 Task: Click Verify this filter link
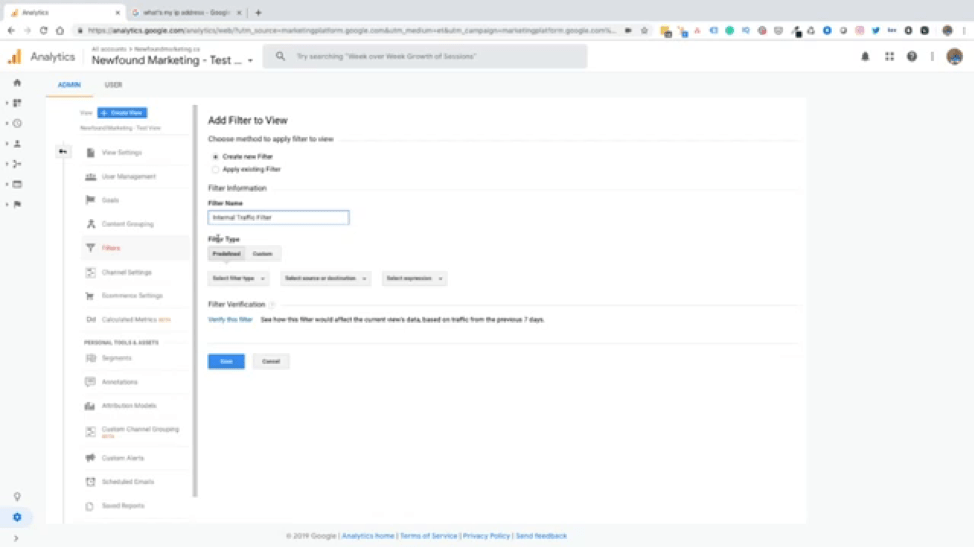(x=230, y=320)
